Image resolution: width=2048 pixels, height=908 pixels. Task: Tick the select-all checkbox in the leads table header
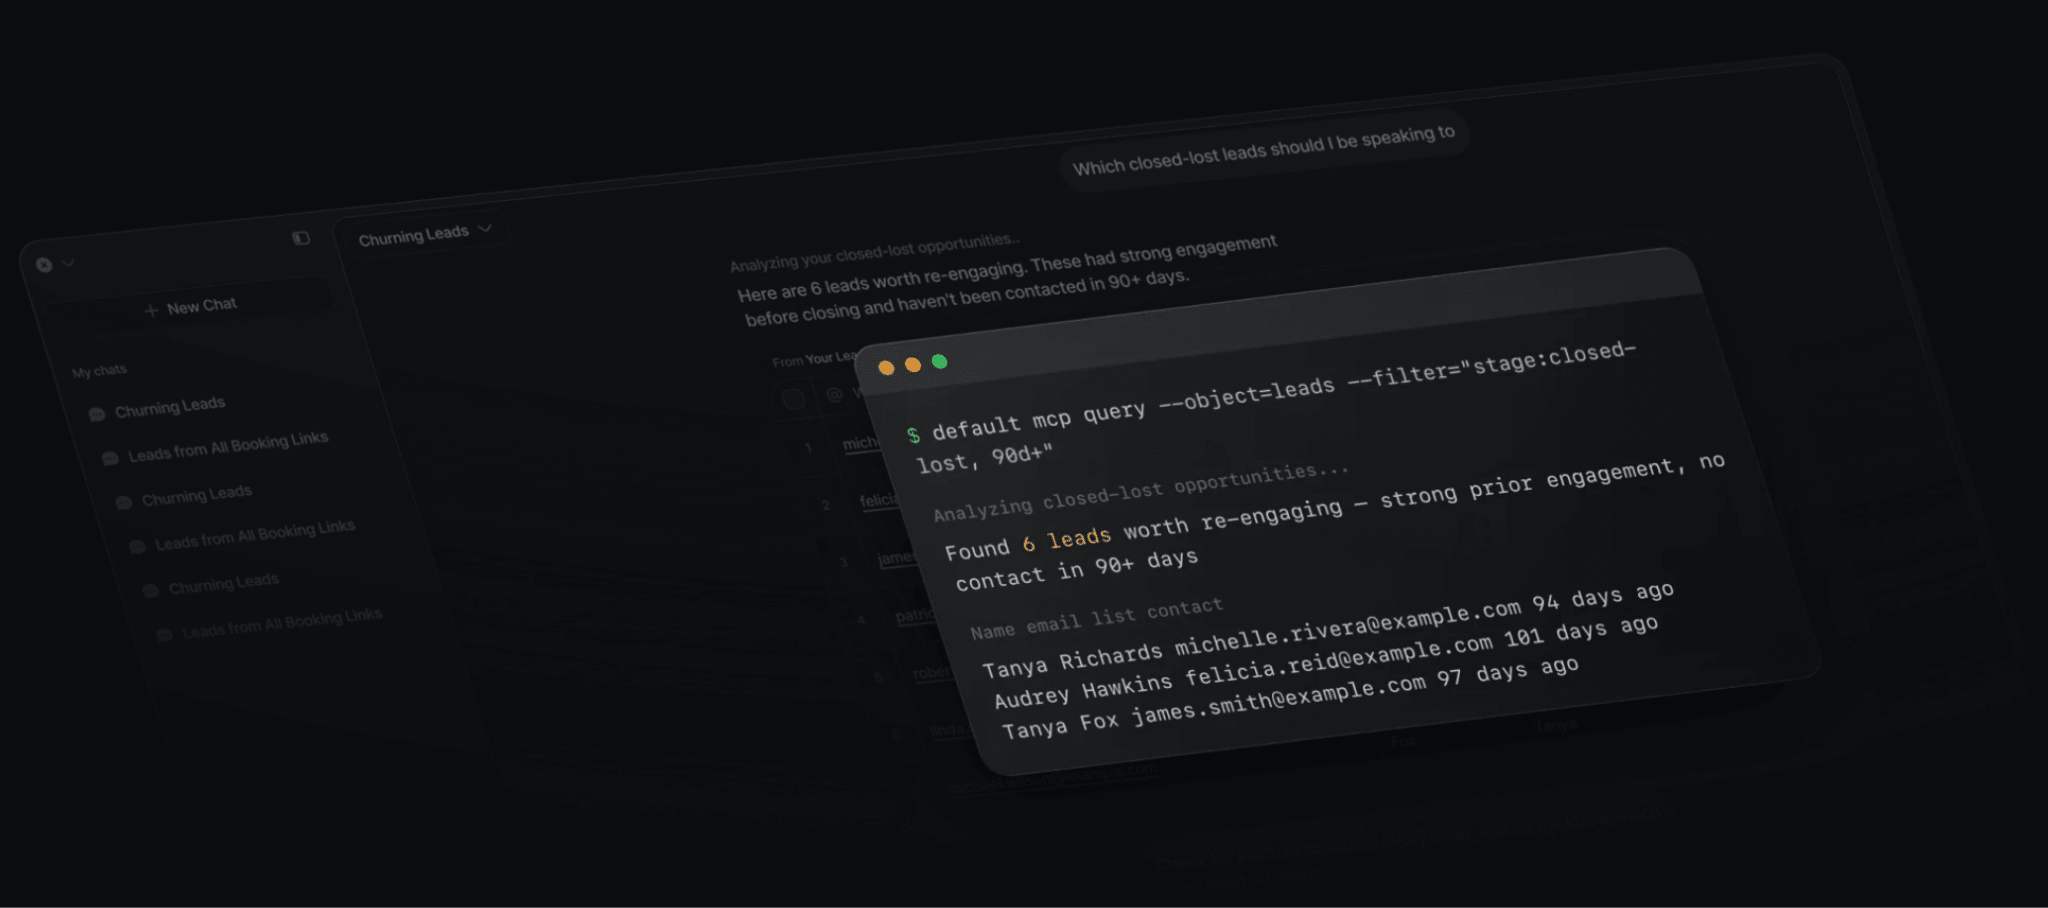point(793,400)
